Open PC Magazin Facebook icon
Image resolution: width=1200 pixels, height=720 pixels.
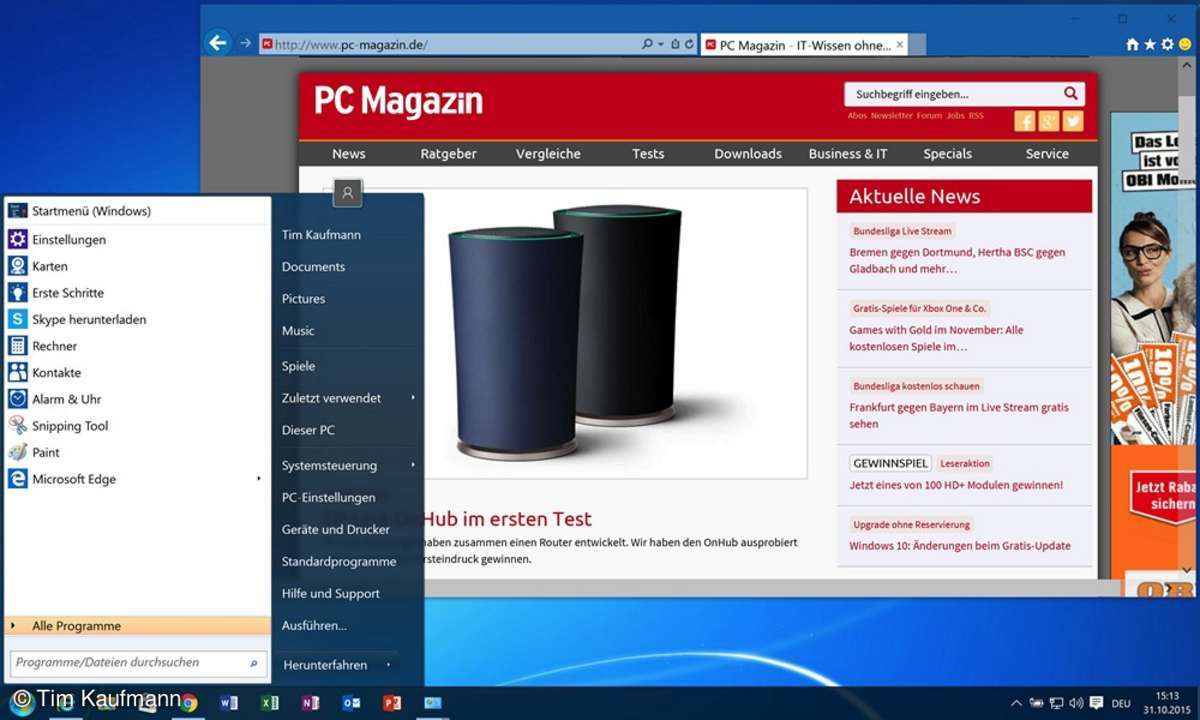(1024, 121)
